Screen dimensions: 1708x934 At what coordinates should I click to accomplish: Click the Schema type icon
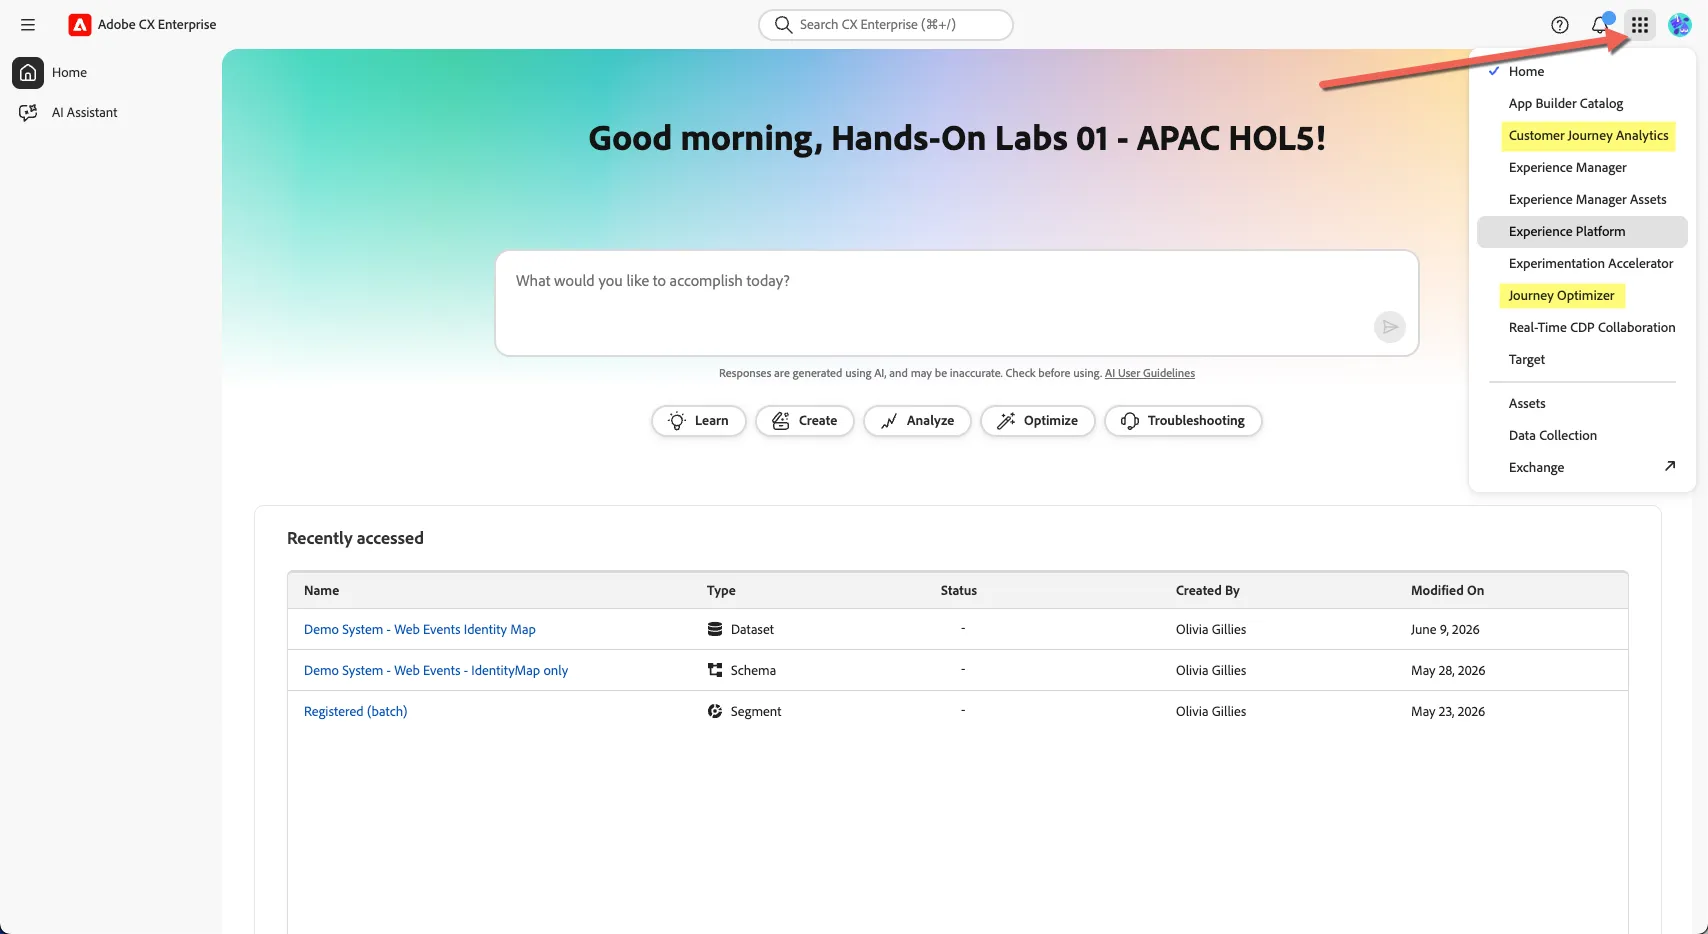(x=715, y=670)
